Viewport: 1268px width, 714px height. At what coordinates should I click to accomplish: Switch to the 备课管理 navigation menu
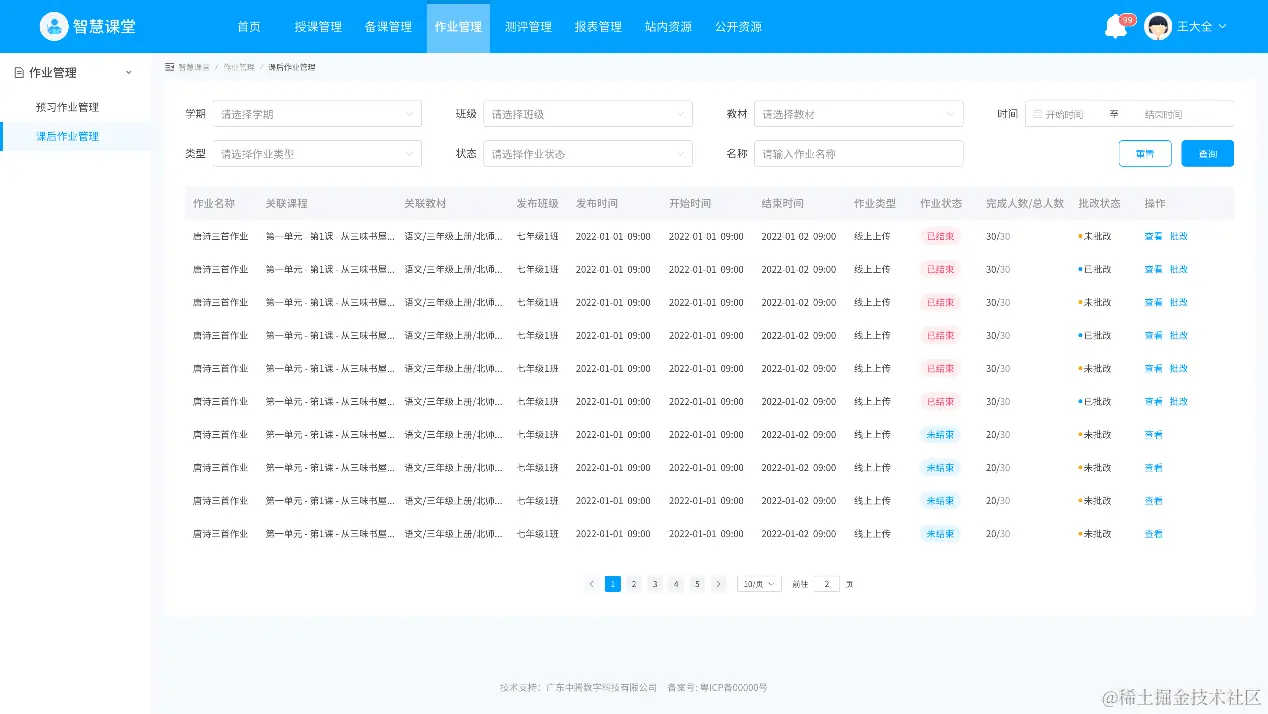[387, 26]
